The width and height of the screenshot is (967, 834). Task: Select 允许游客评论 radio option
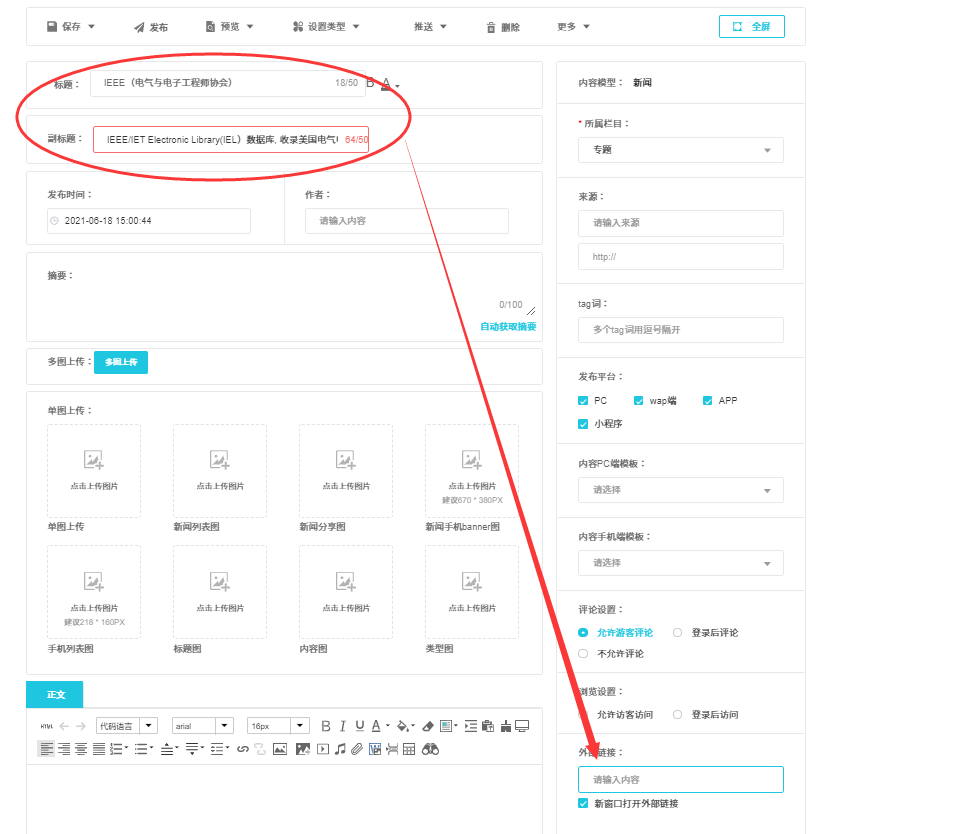[x=583, y=632]
